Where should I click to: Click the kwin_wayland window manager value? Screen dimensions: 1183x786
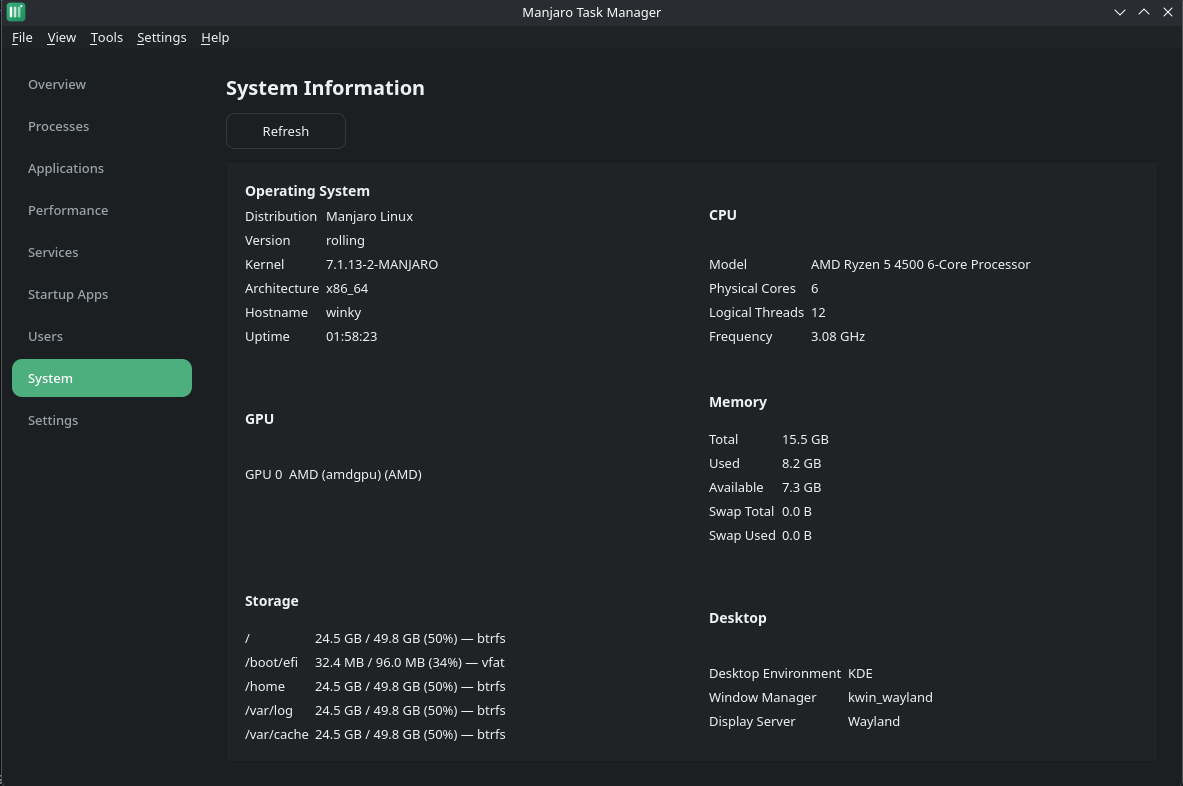[890, 698]
